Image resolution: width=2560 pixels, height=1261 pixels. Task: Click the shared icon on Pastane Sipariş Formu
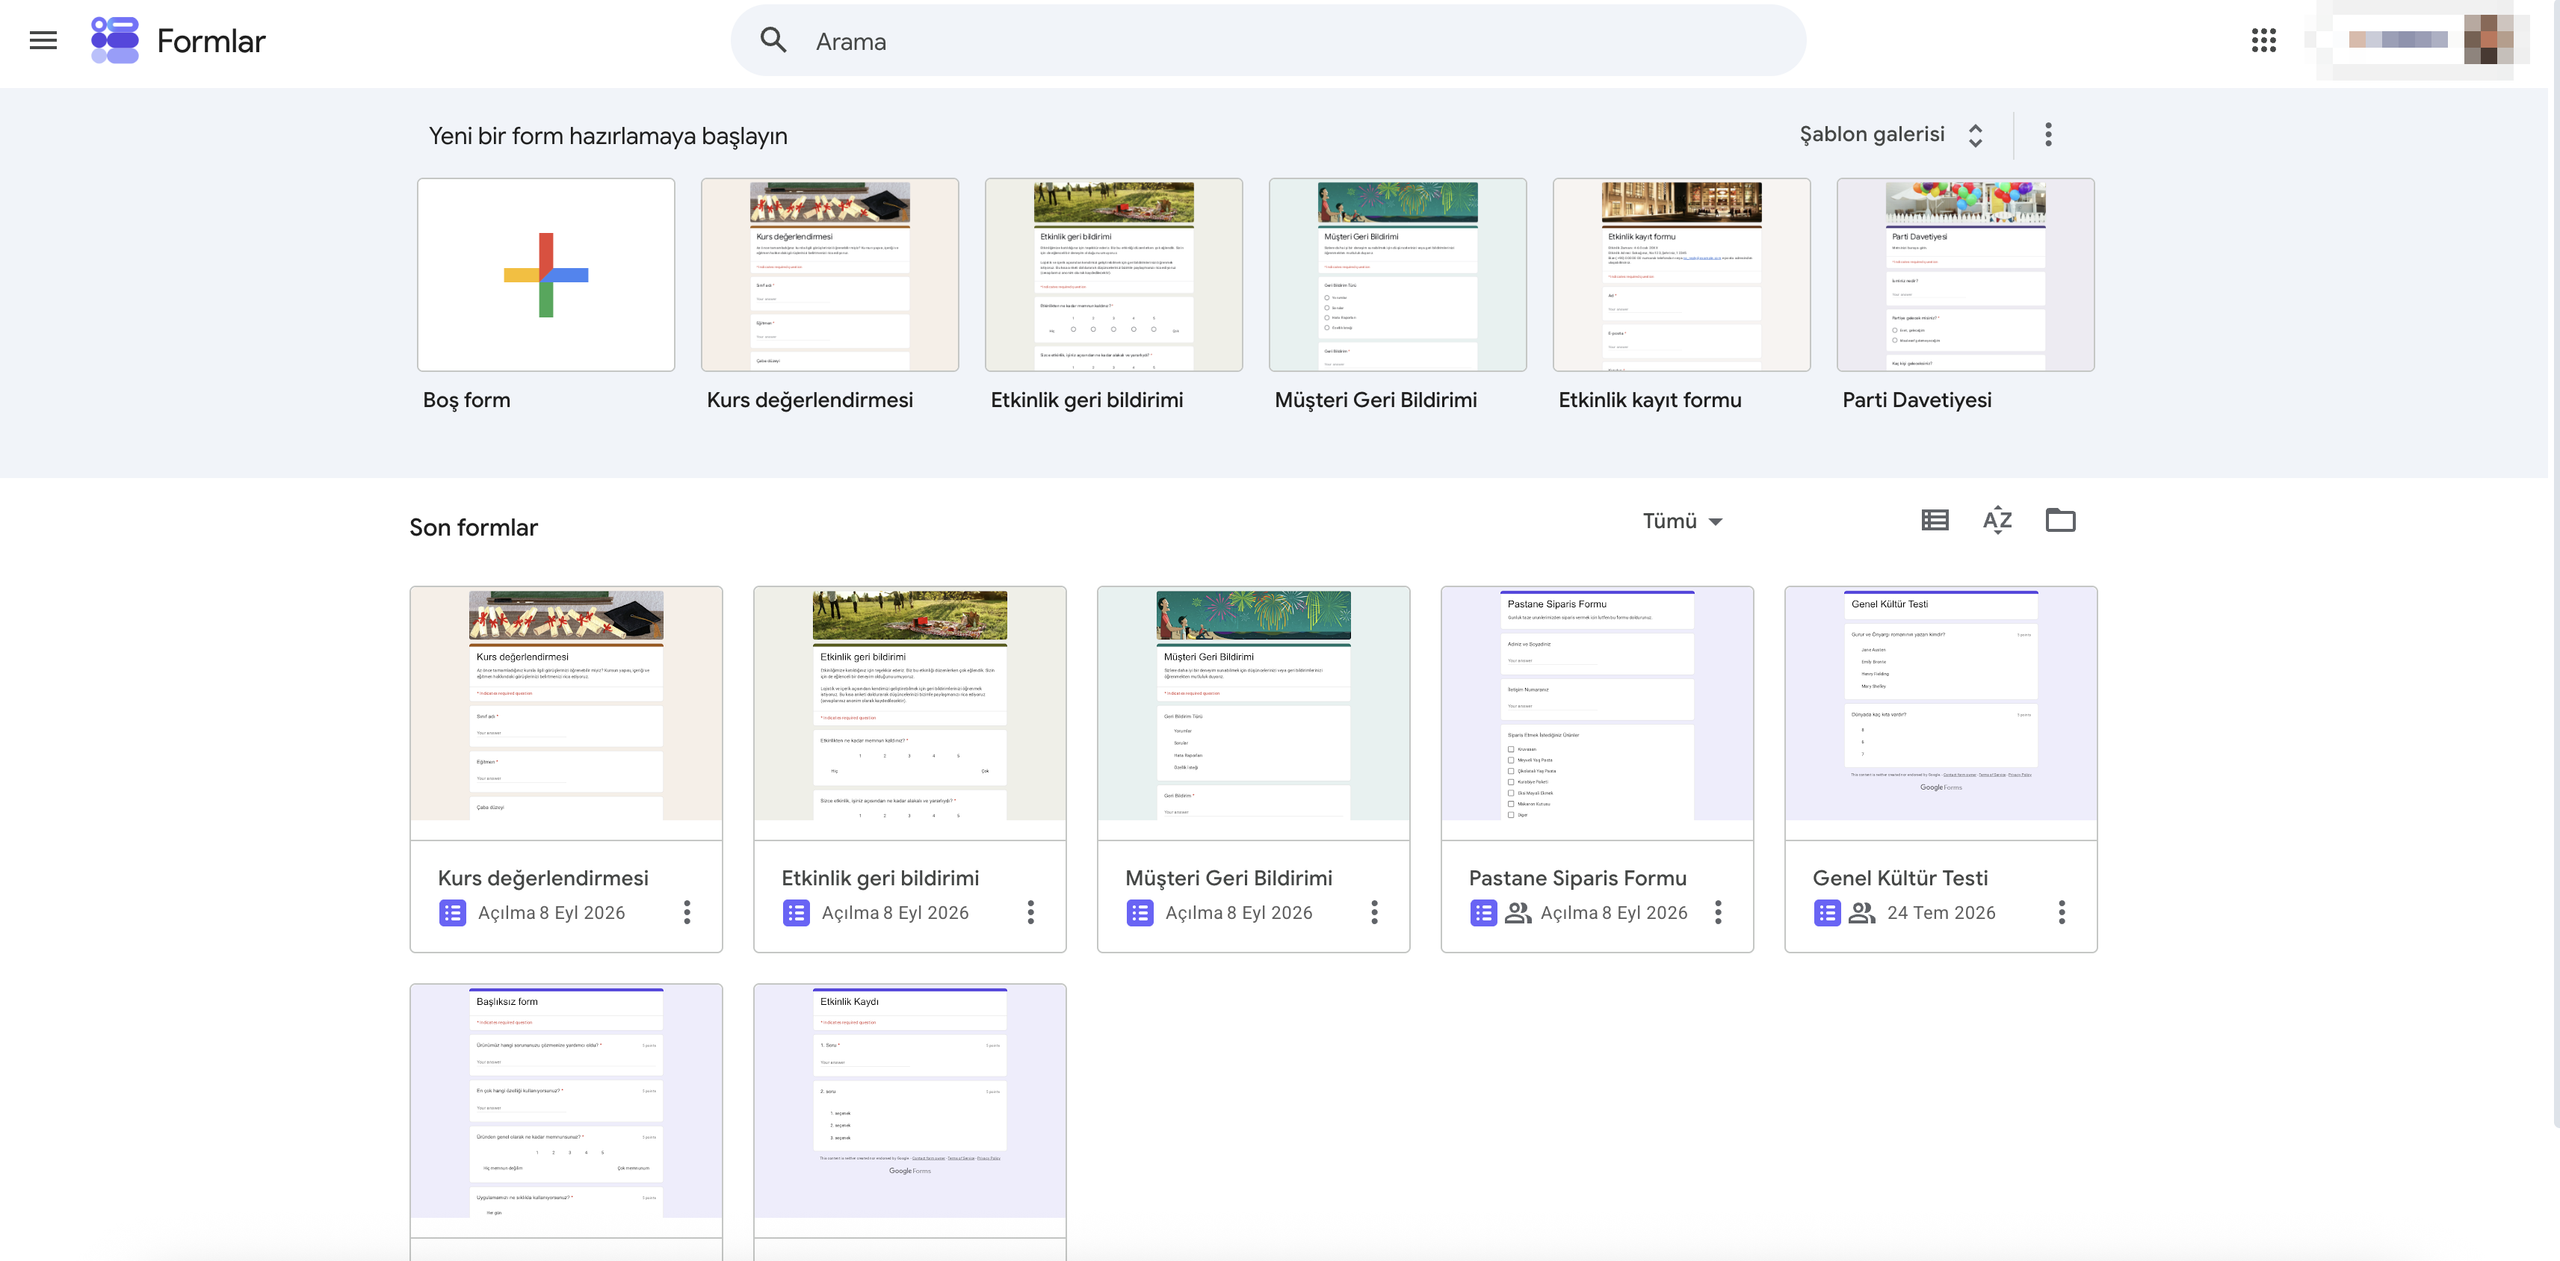click(x=1518, y=913)
